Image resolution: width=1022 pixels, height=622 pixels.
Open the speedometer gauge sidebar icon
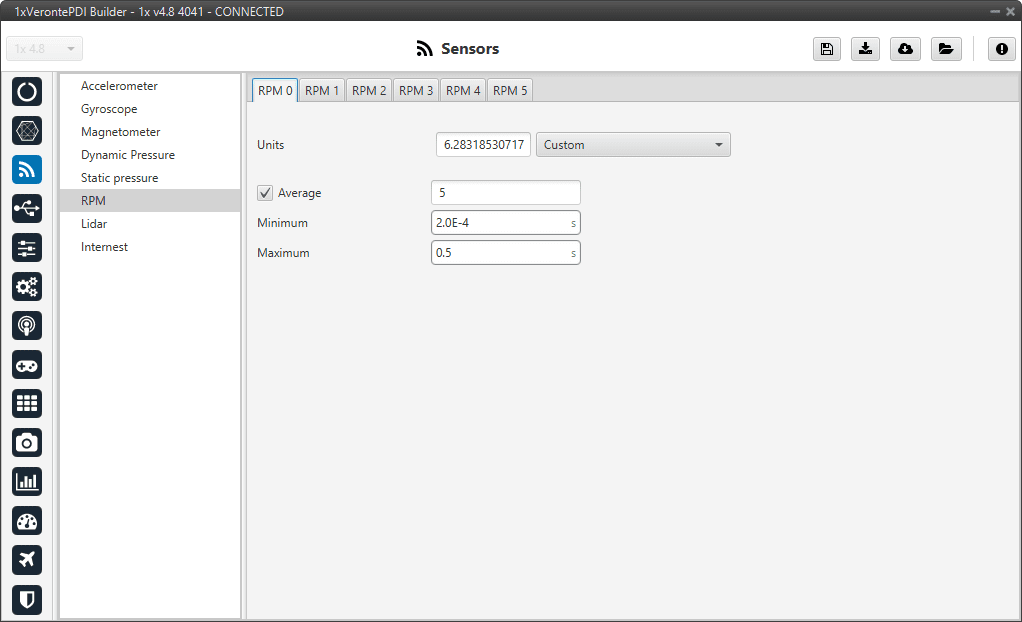[x=27, y=521]
